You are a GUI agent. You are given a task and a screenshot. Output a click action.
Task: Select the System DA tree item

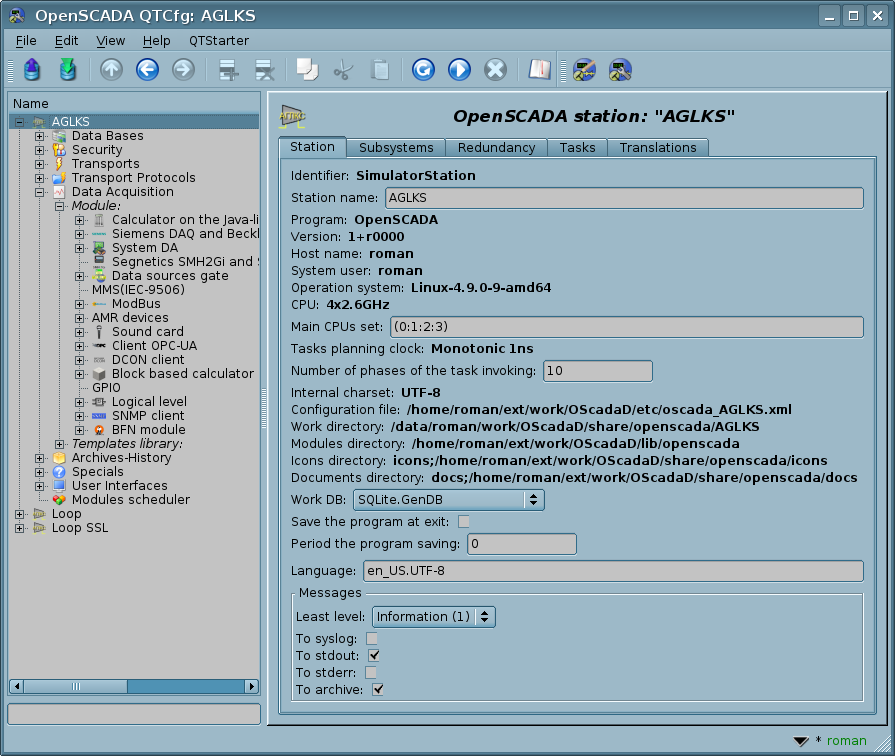tap(145, 248)
